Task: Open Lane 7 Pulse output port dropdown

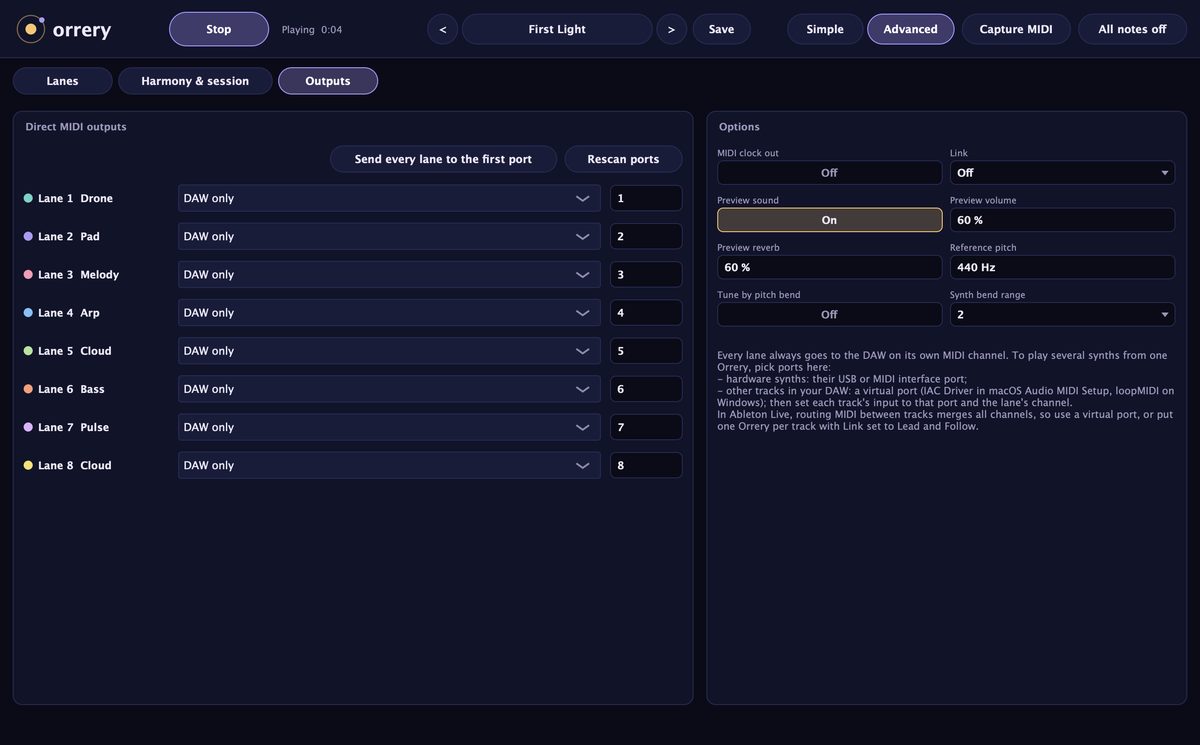Action: click(389, 427)
